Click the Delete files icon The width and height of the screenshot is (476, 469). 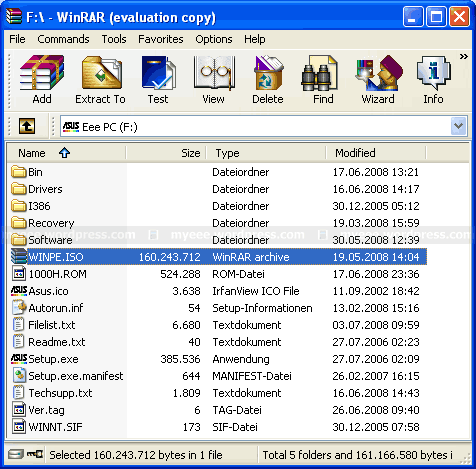point(268,73)
